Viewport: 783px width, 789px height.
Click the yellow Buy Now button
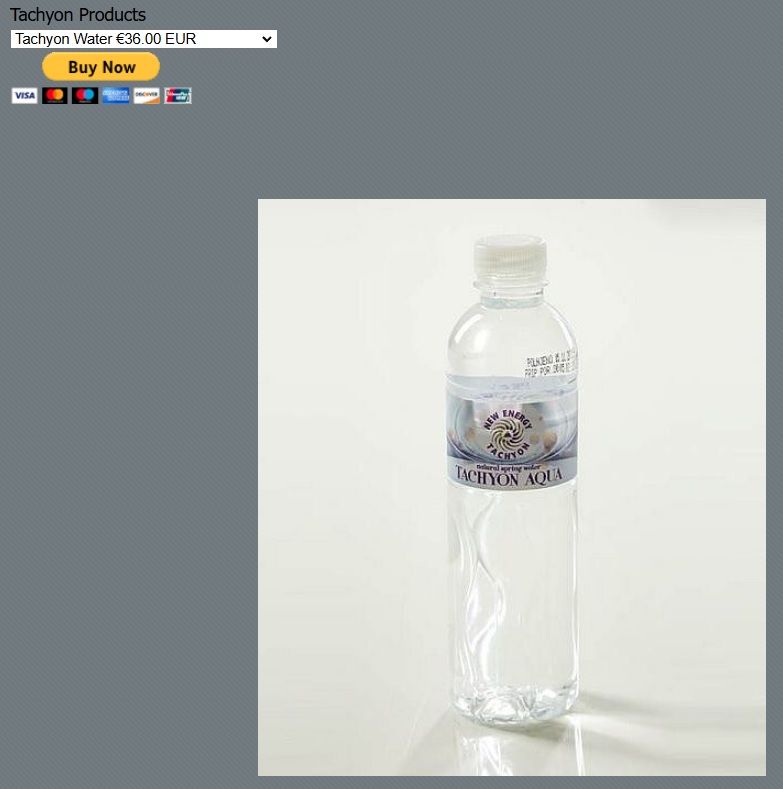click(101, 67)
